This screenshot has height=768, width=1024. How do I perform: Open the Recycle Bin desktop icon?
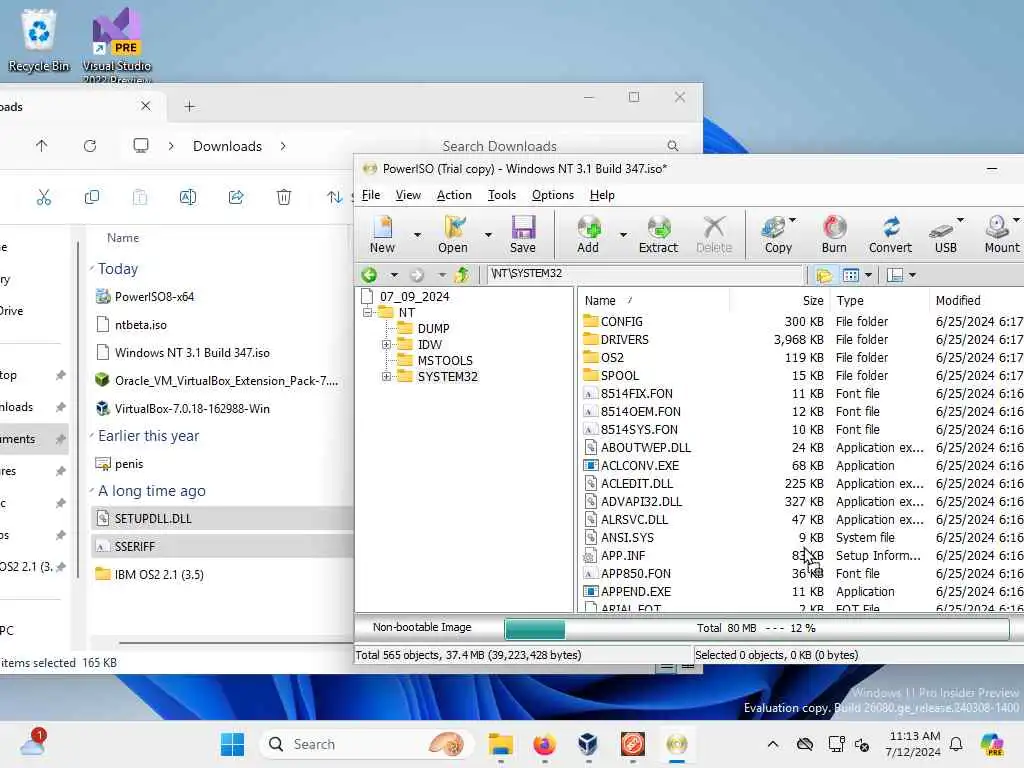coord(39,39)
